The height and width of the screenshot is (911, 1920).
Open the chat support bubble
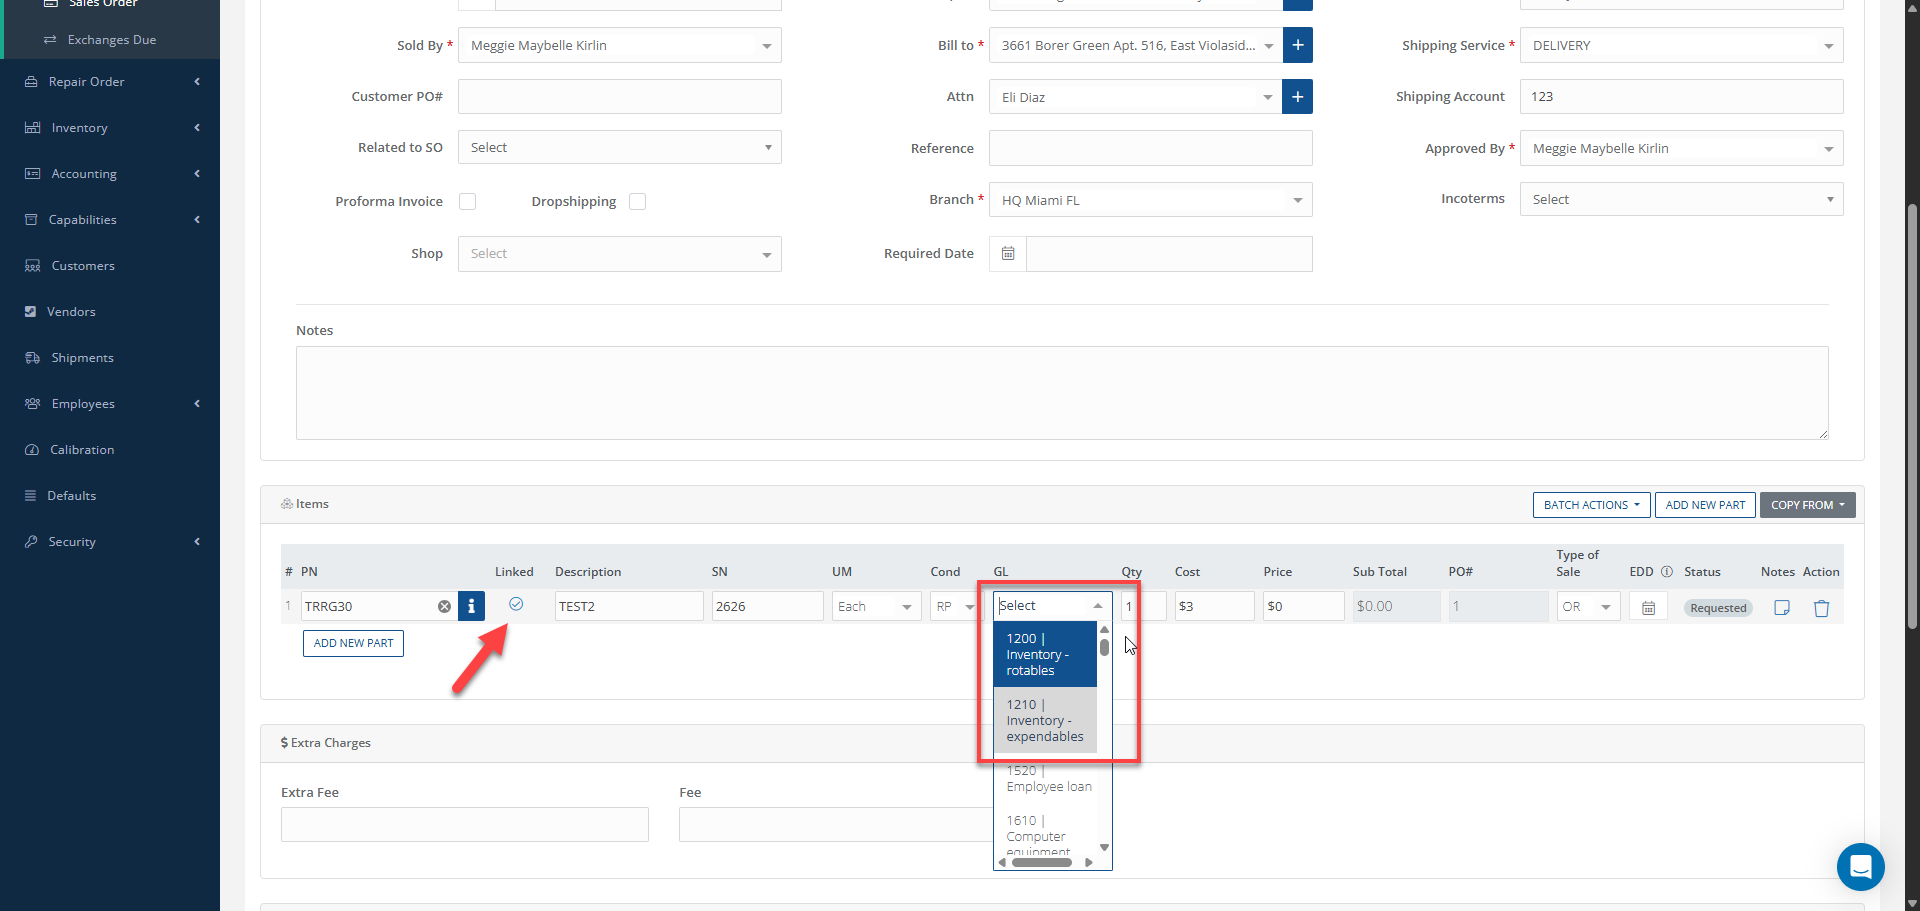coord(1860,866)
